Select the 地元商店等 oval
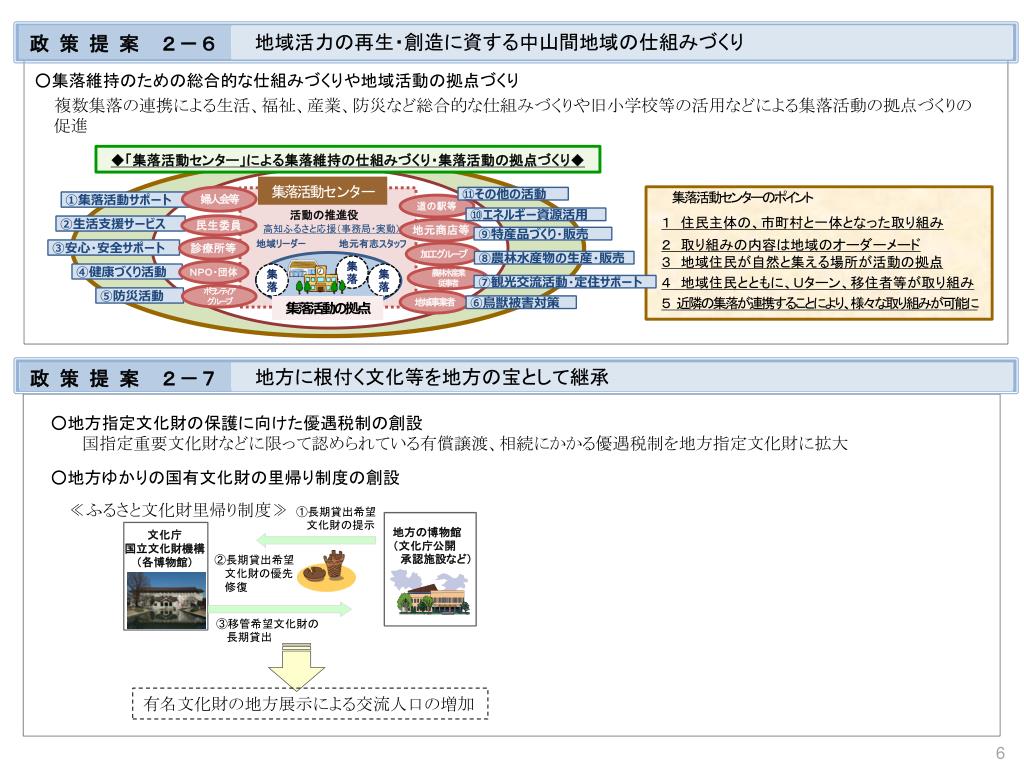The height and width of the screenshot is (768, 1024). [x=440, y=230]
